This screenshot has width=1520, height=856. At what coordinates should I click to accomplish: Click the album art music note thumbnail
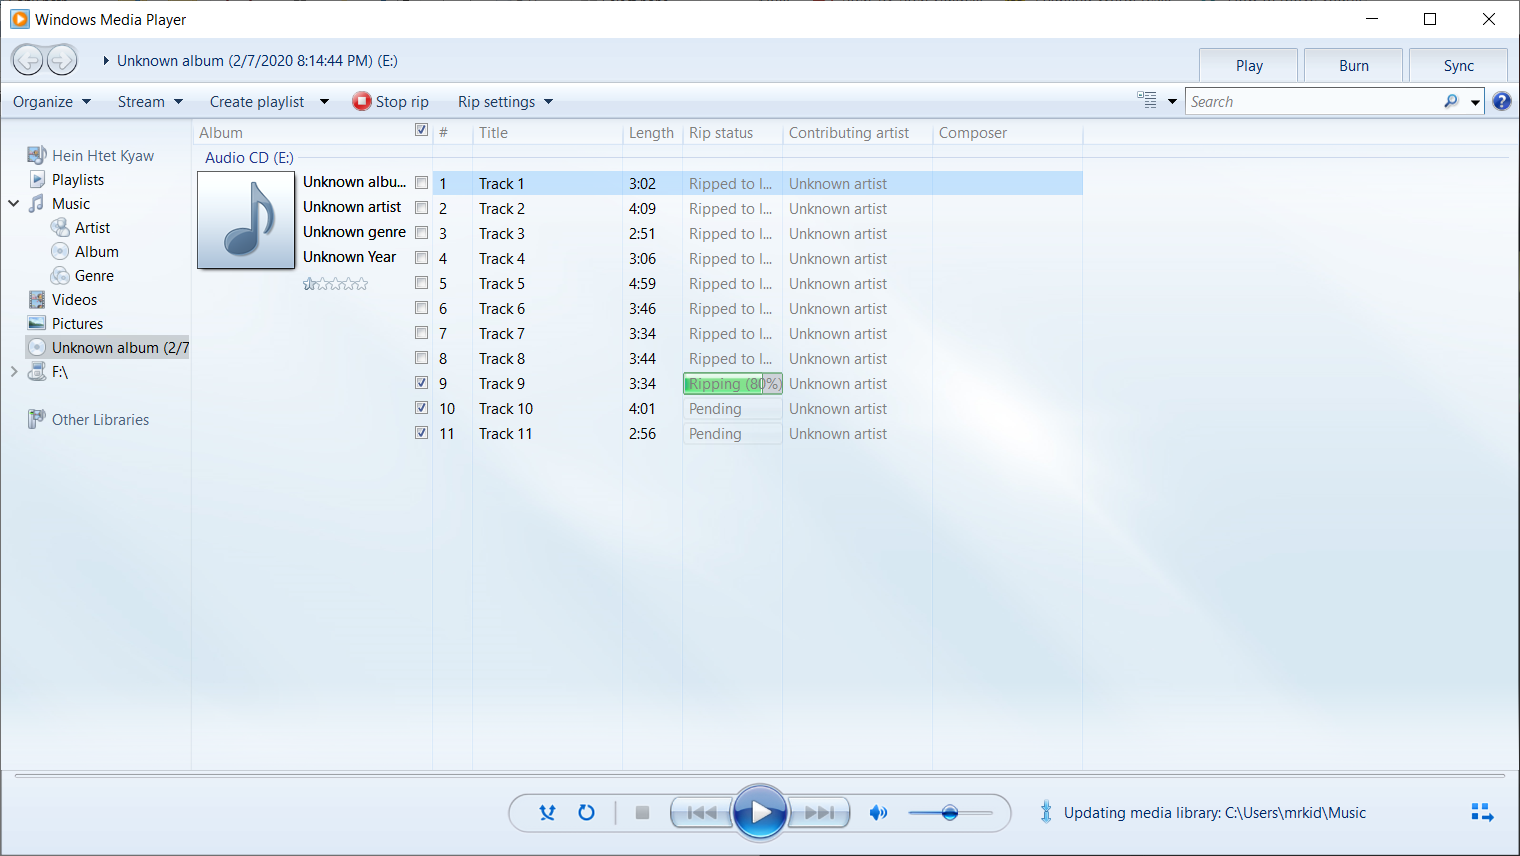pos(246,220)
